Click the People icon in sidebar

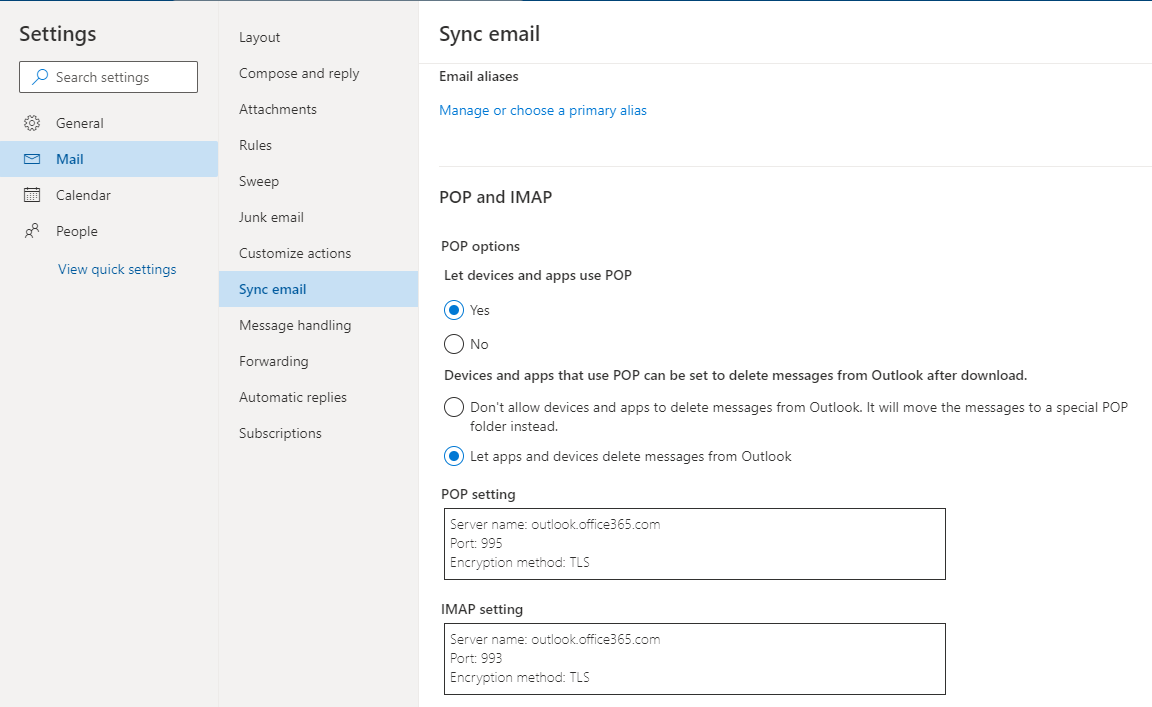(32, 231)
